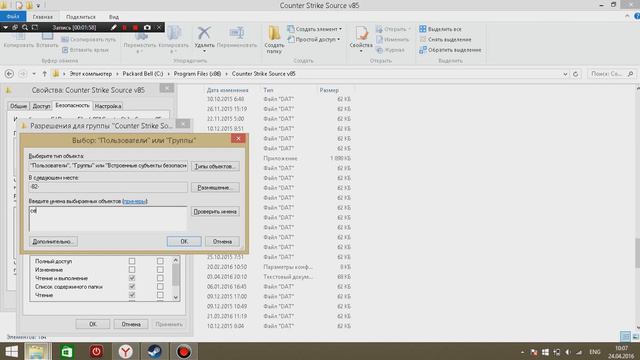Screen dimensions: 640x360
Task: Take a snapshot with the camera icon
Action: [147, 27]
